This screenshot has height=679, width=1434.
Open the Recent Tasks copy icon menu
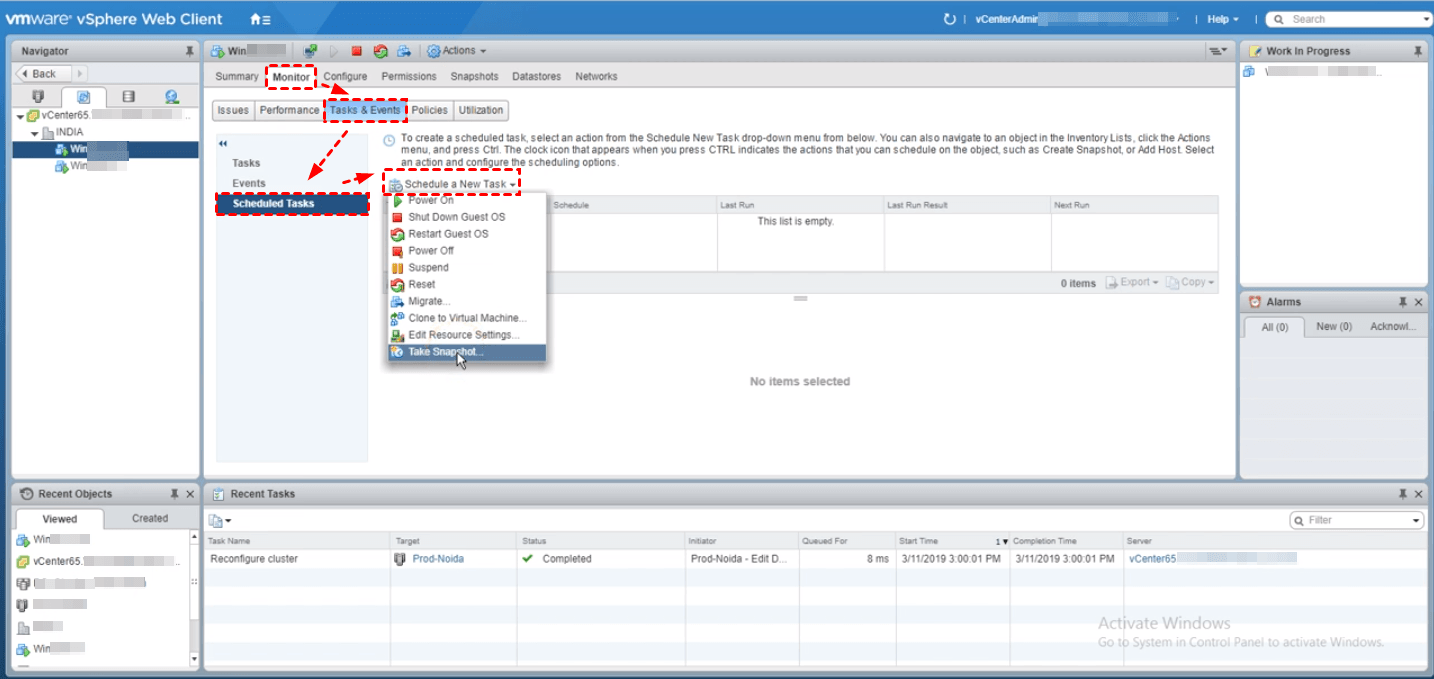(x=219, y=520)
